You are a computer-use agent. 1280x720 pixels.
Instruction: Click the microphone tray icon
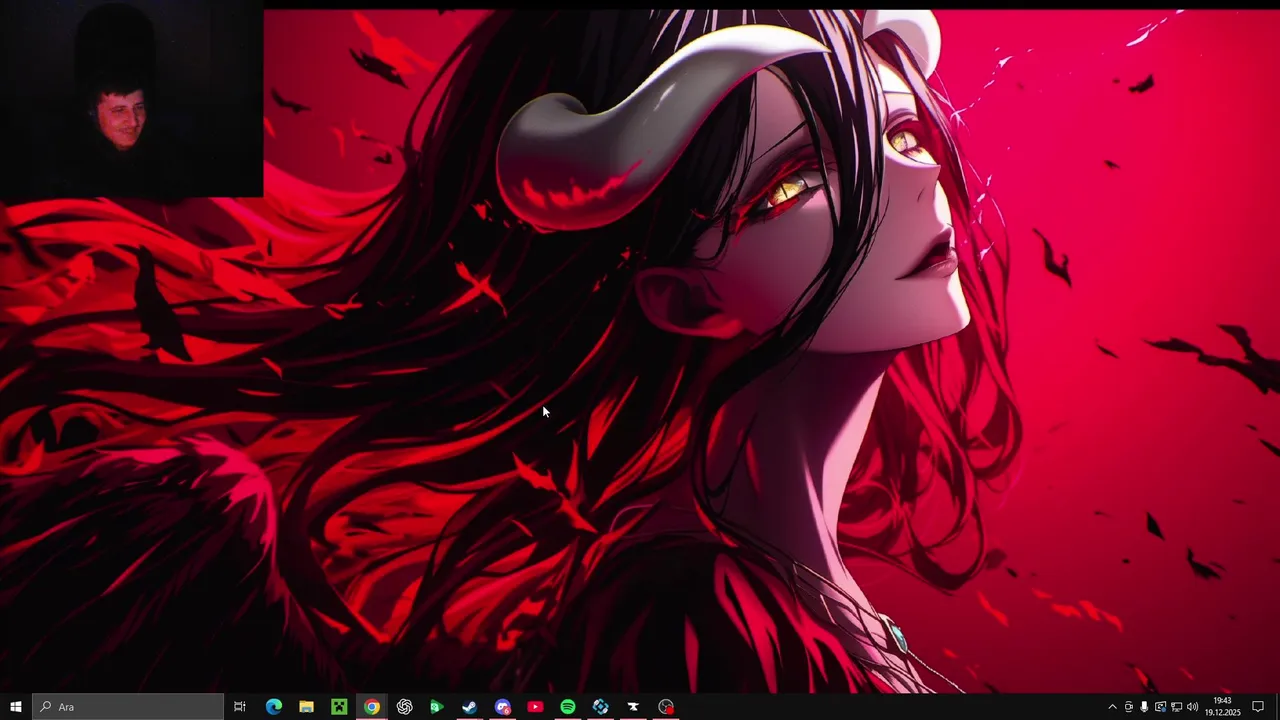click(x=1144, y=707)
